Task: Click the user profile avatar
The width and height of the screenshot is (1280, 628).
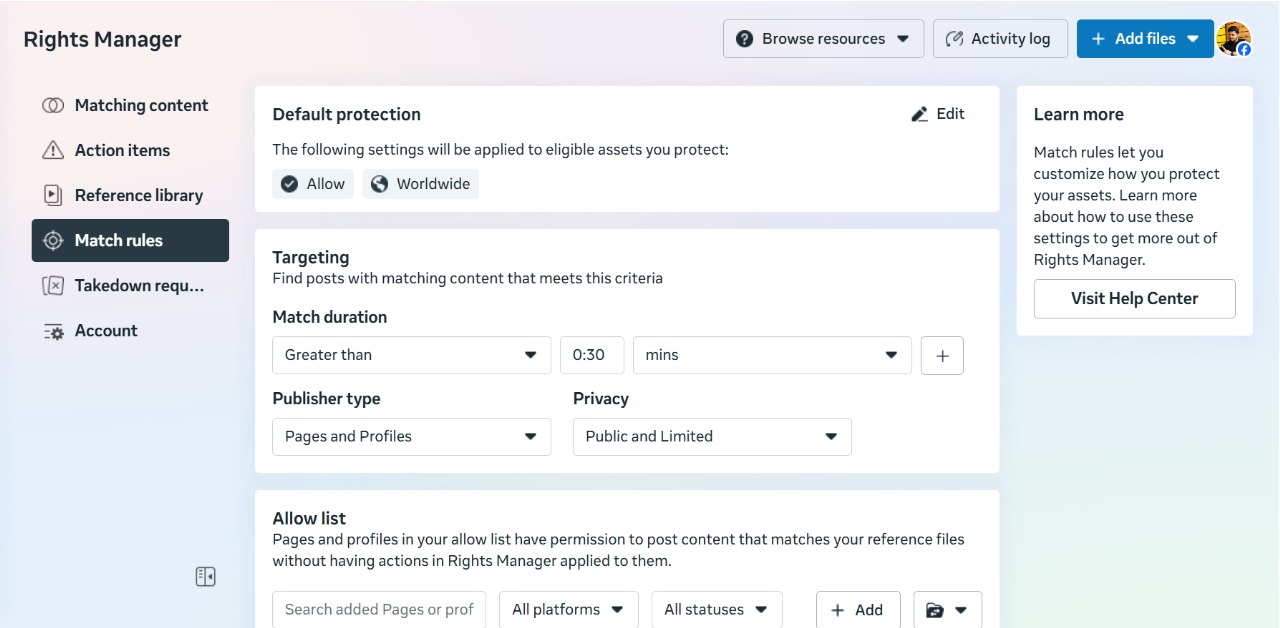Action: tap(1233, 39)
